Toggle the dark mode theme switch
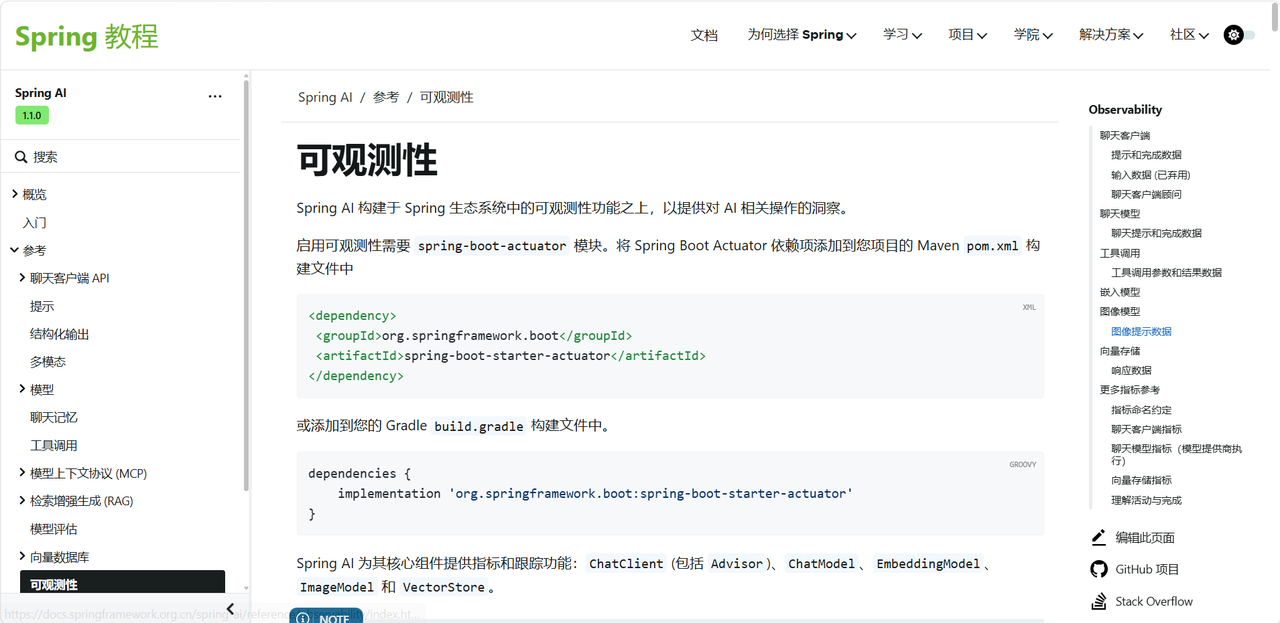 coord(1239,35)
